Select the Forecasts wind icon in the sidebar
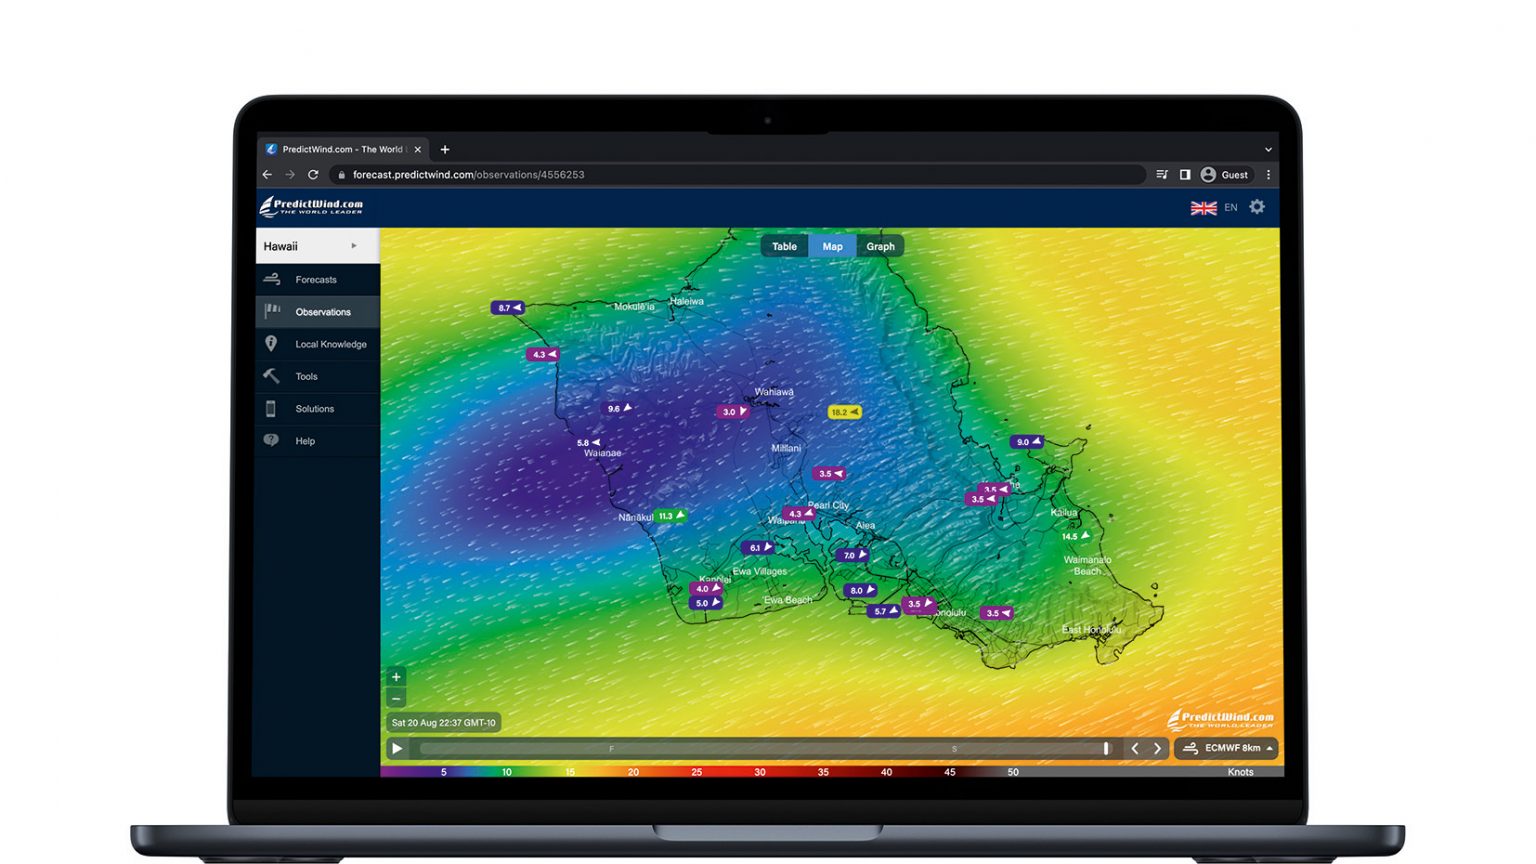 click(x=272, y=279)
